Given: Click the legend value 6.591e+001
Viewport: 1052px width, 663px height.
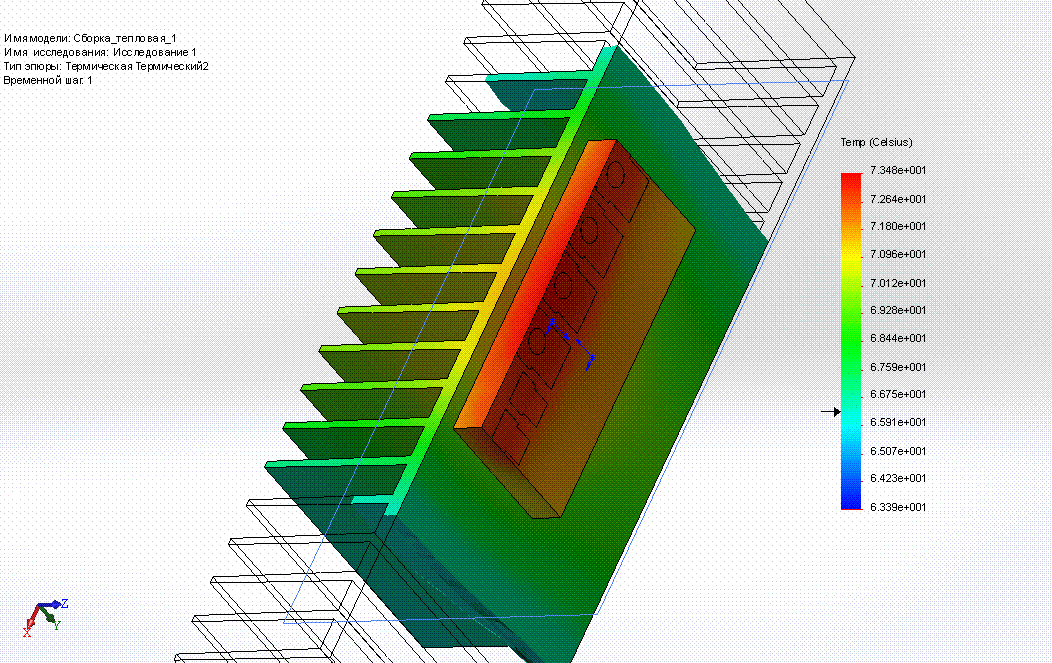Looking at the screenshot, I should [898, 422].
